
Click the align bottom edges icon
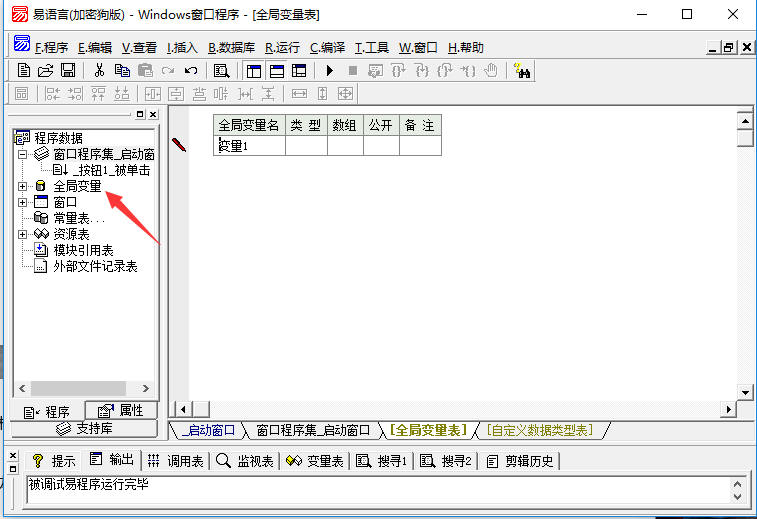coord(122,94)
